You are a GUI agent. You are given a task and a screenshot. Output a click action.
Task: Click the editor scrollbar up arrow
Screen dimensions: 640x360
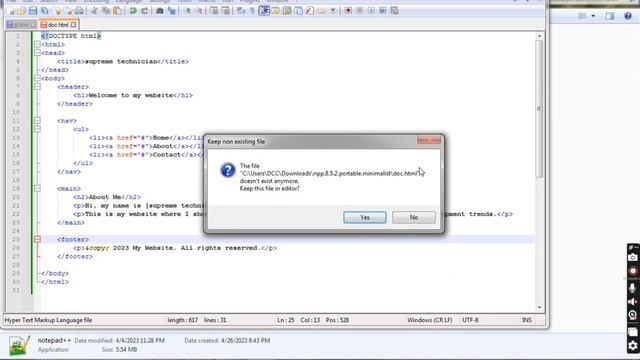click(x=539, y=36)
